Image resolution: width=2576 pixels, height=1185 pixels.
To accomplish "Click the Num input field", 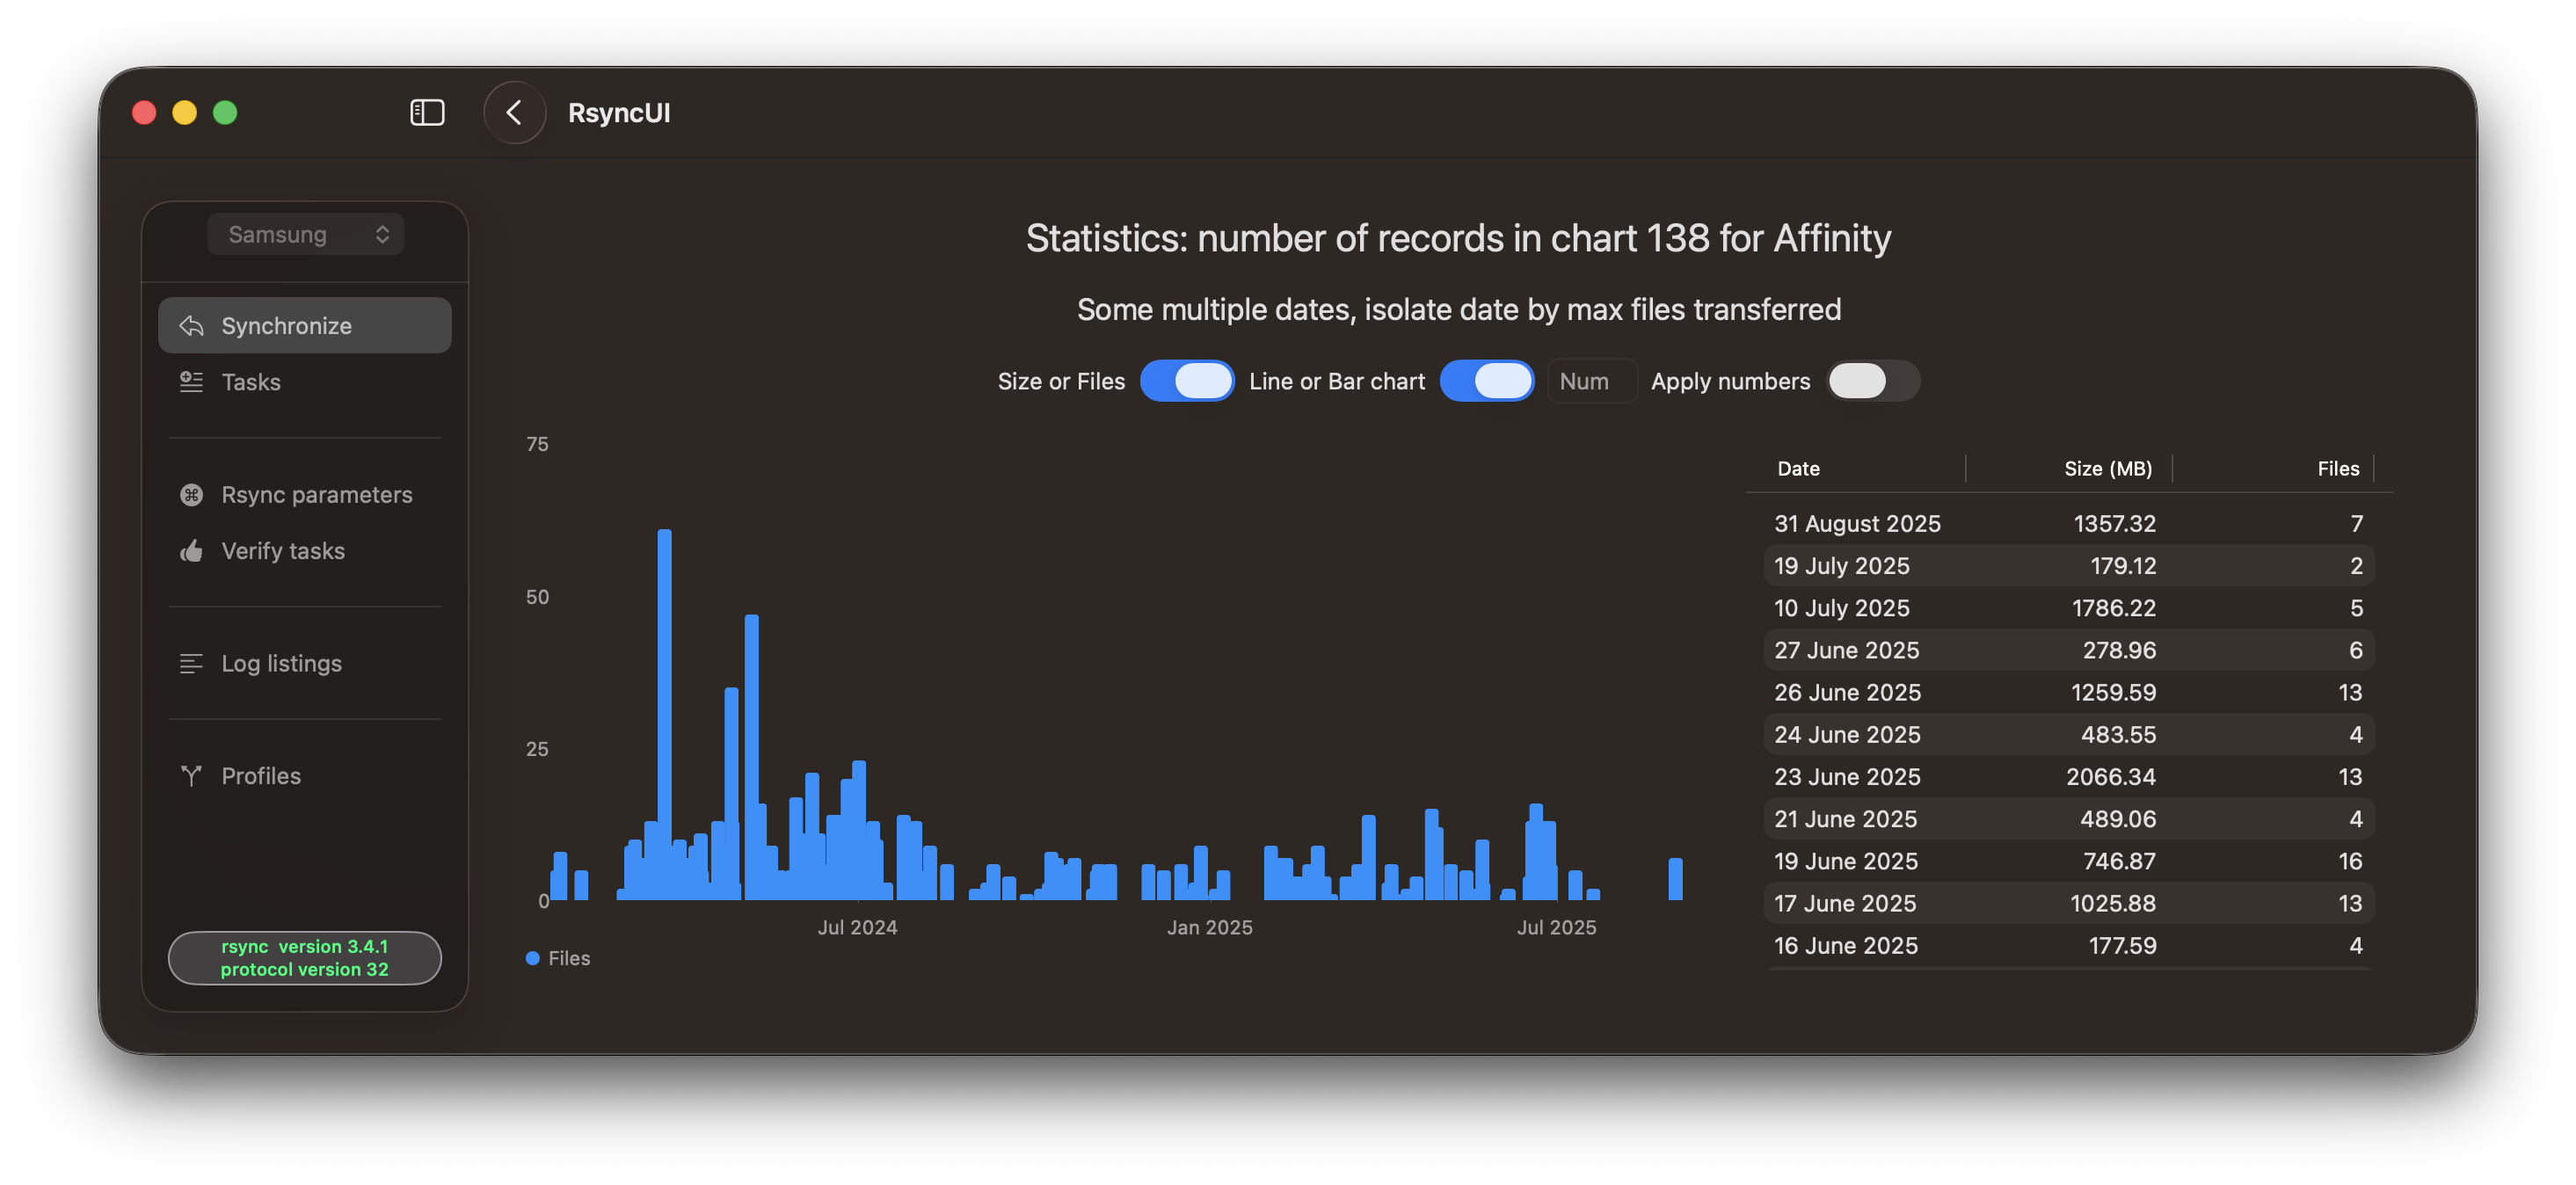I will (x=1592, y=381).
